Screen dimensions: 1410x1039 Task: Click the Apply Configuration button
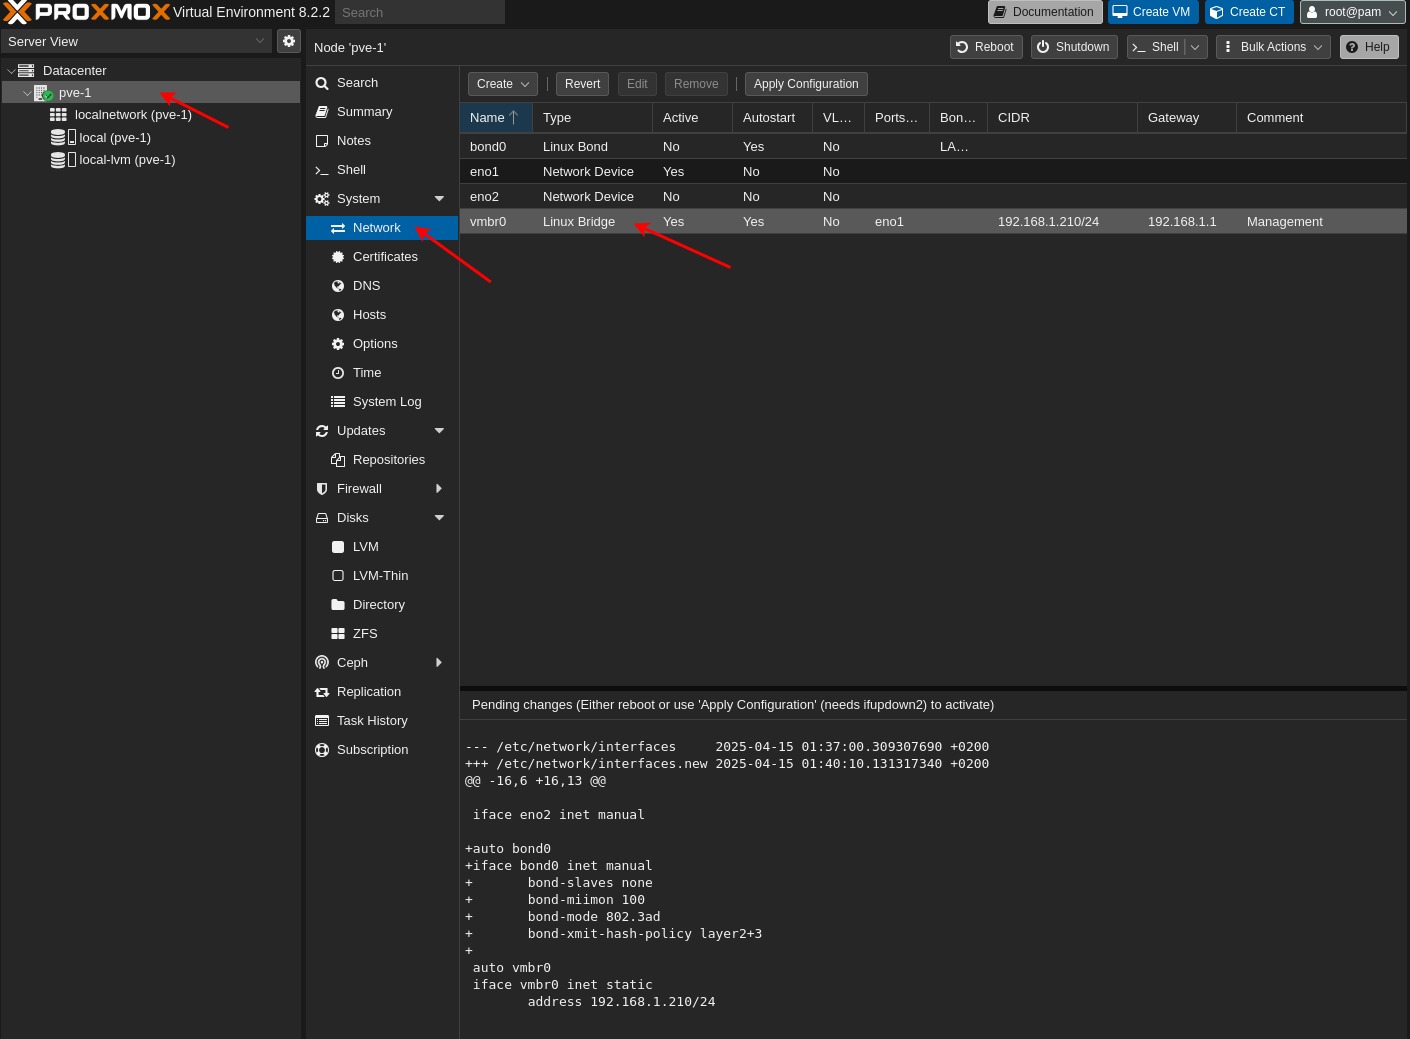pos(806,84)
